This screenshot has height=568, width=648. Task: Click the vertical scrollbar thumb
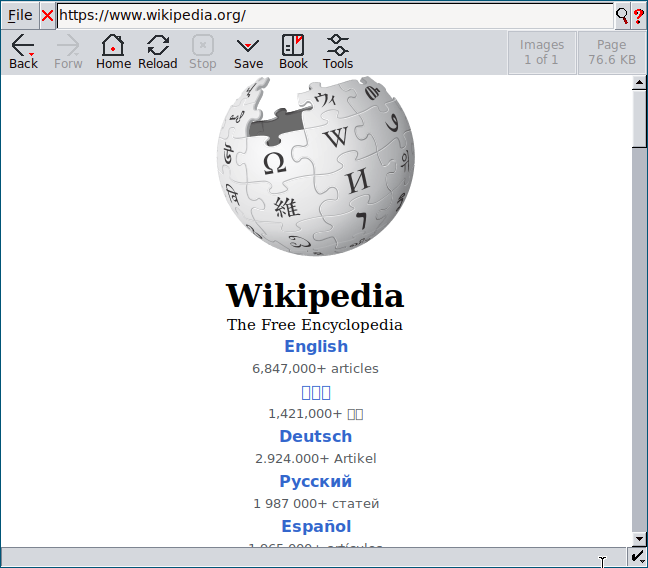coord(639,119)
